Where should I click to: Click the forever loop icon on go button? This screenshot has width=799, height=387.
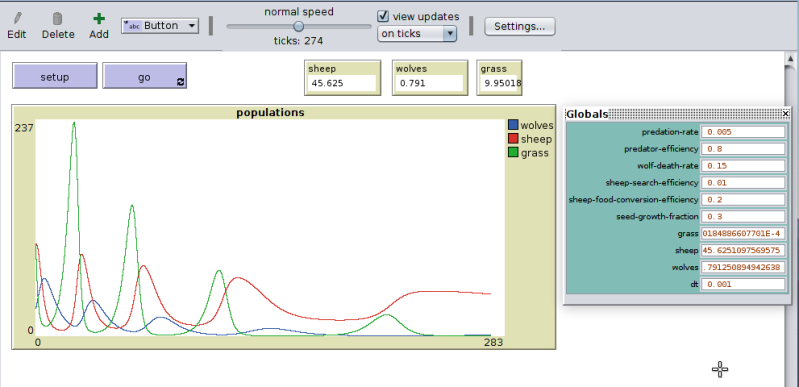pos(180,82)
